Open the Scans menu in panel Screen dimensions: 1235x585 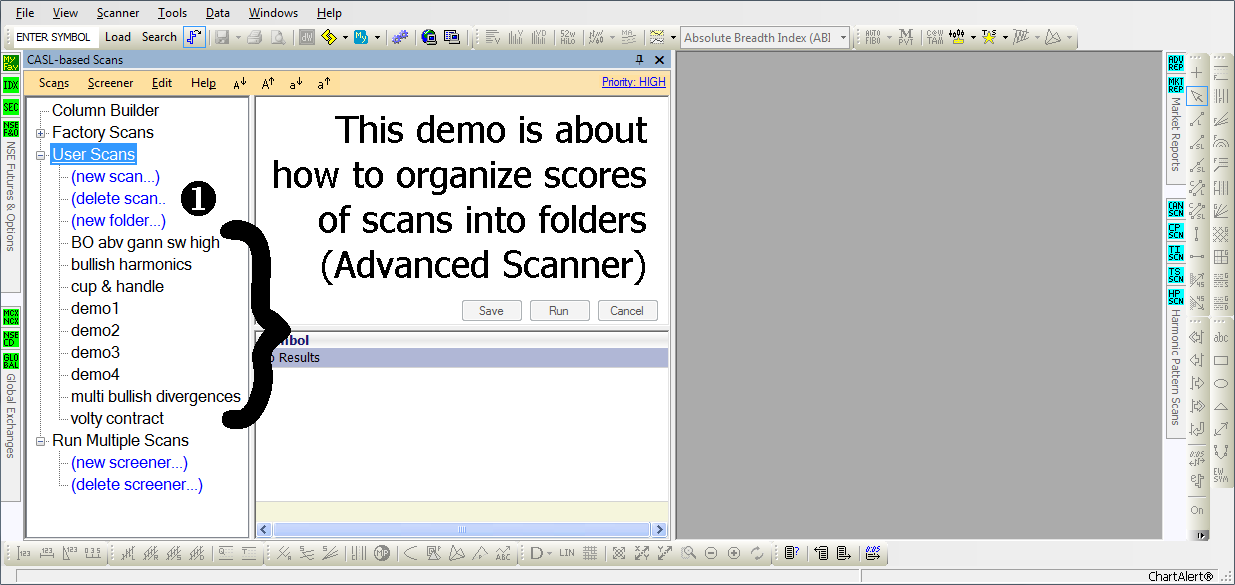54,83
